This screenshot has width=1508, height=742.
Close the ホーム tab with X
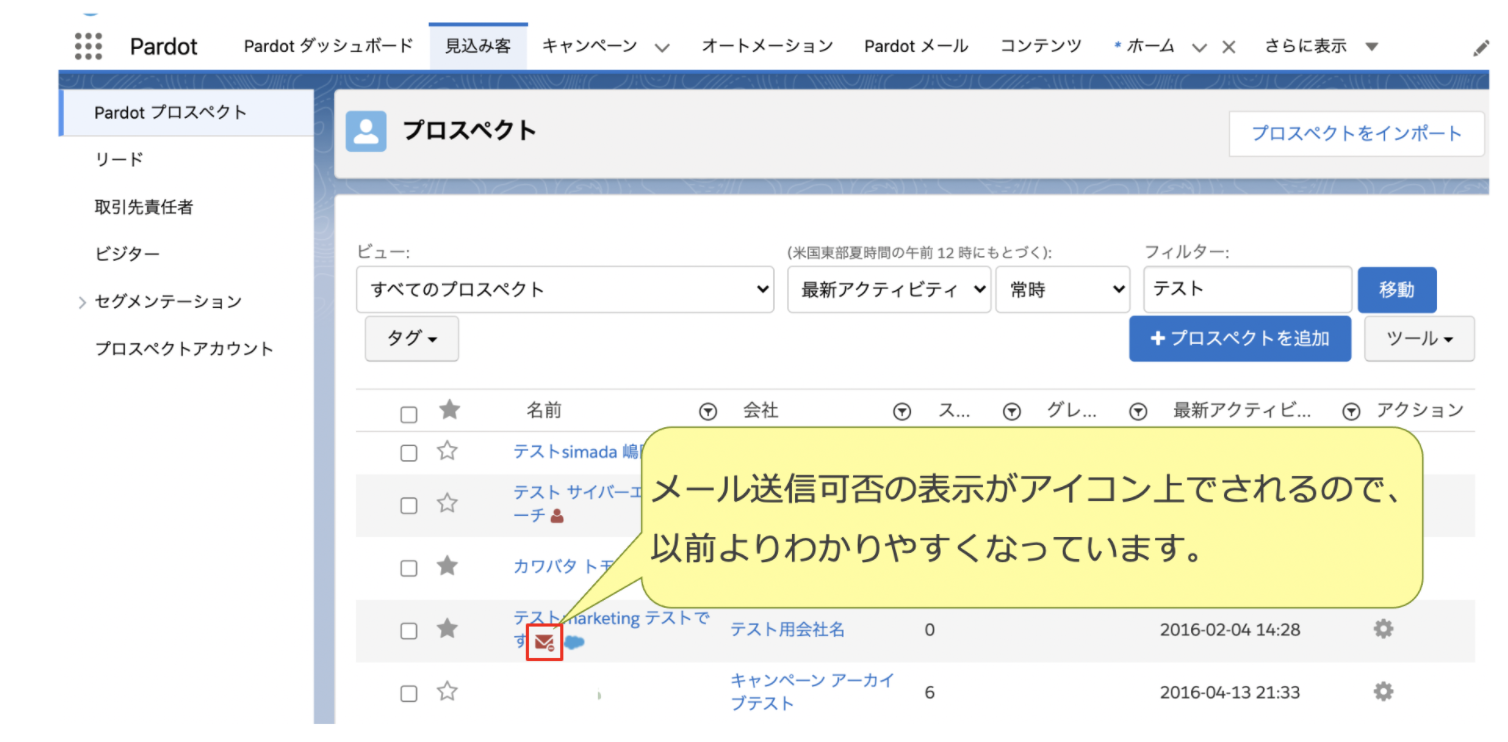[x=1229, y=47]
